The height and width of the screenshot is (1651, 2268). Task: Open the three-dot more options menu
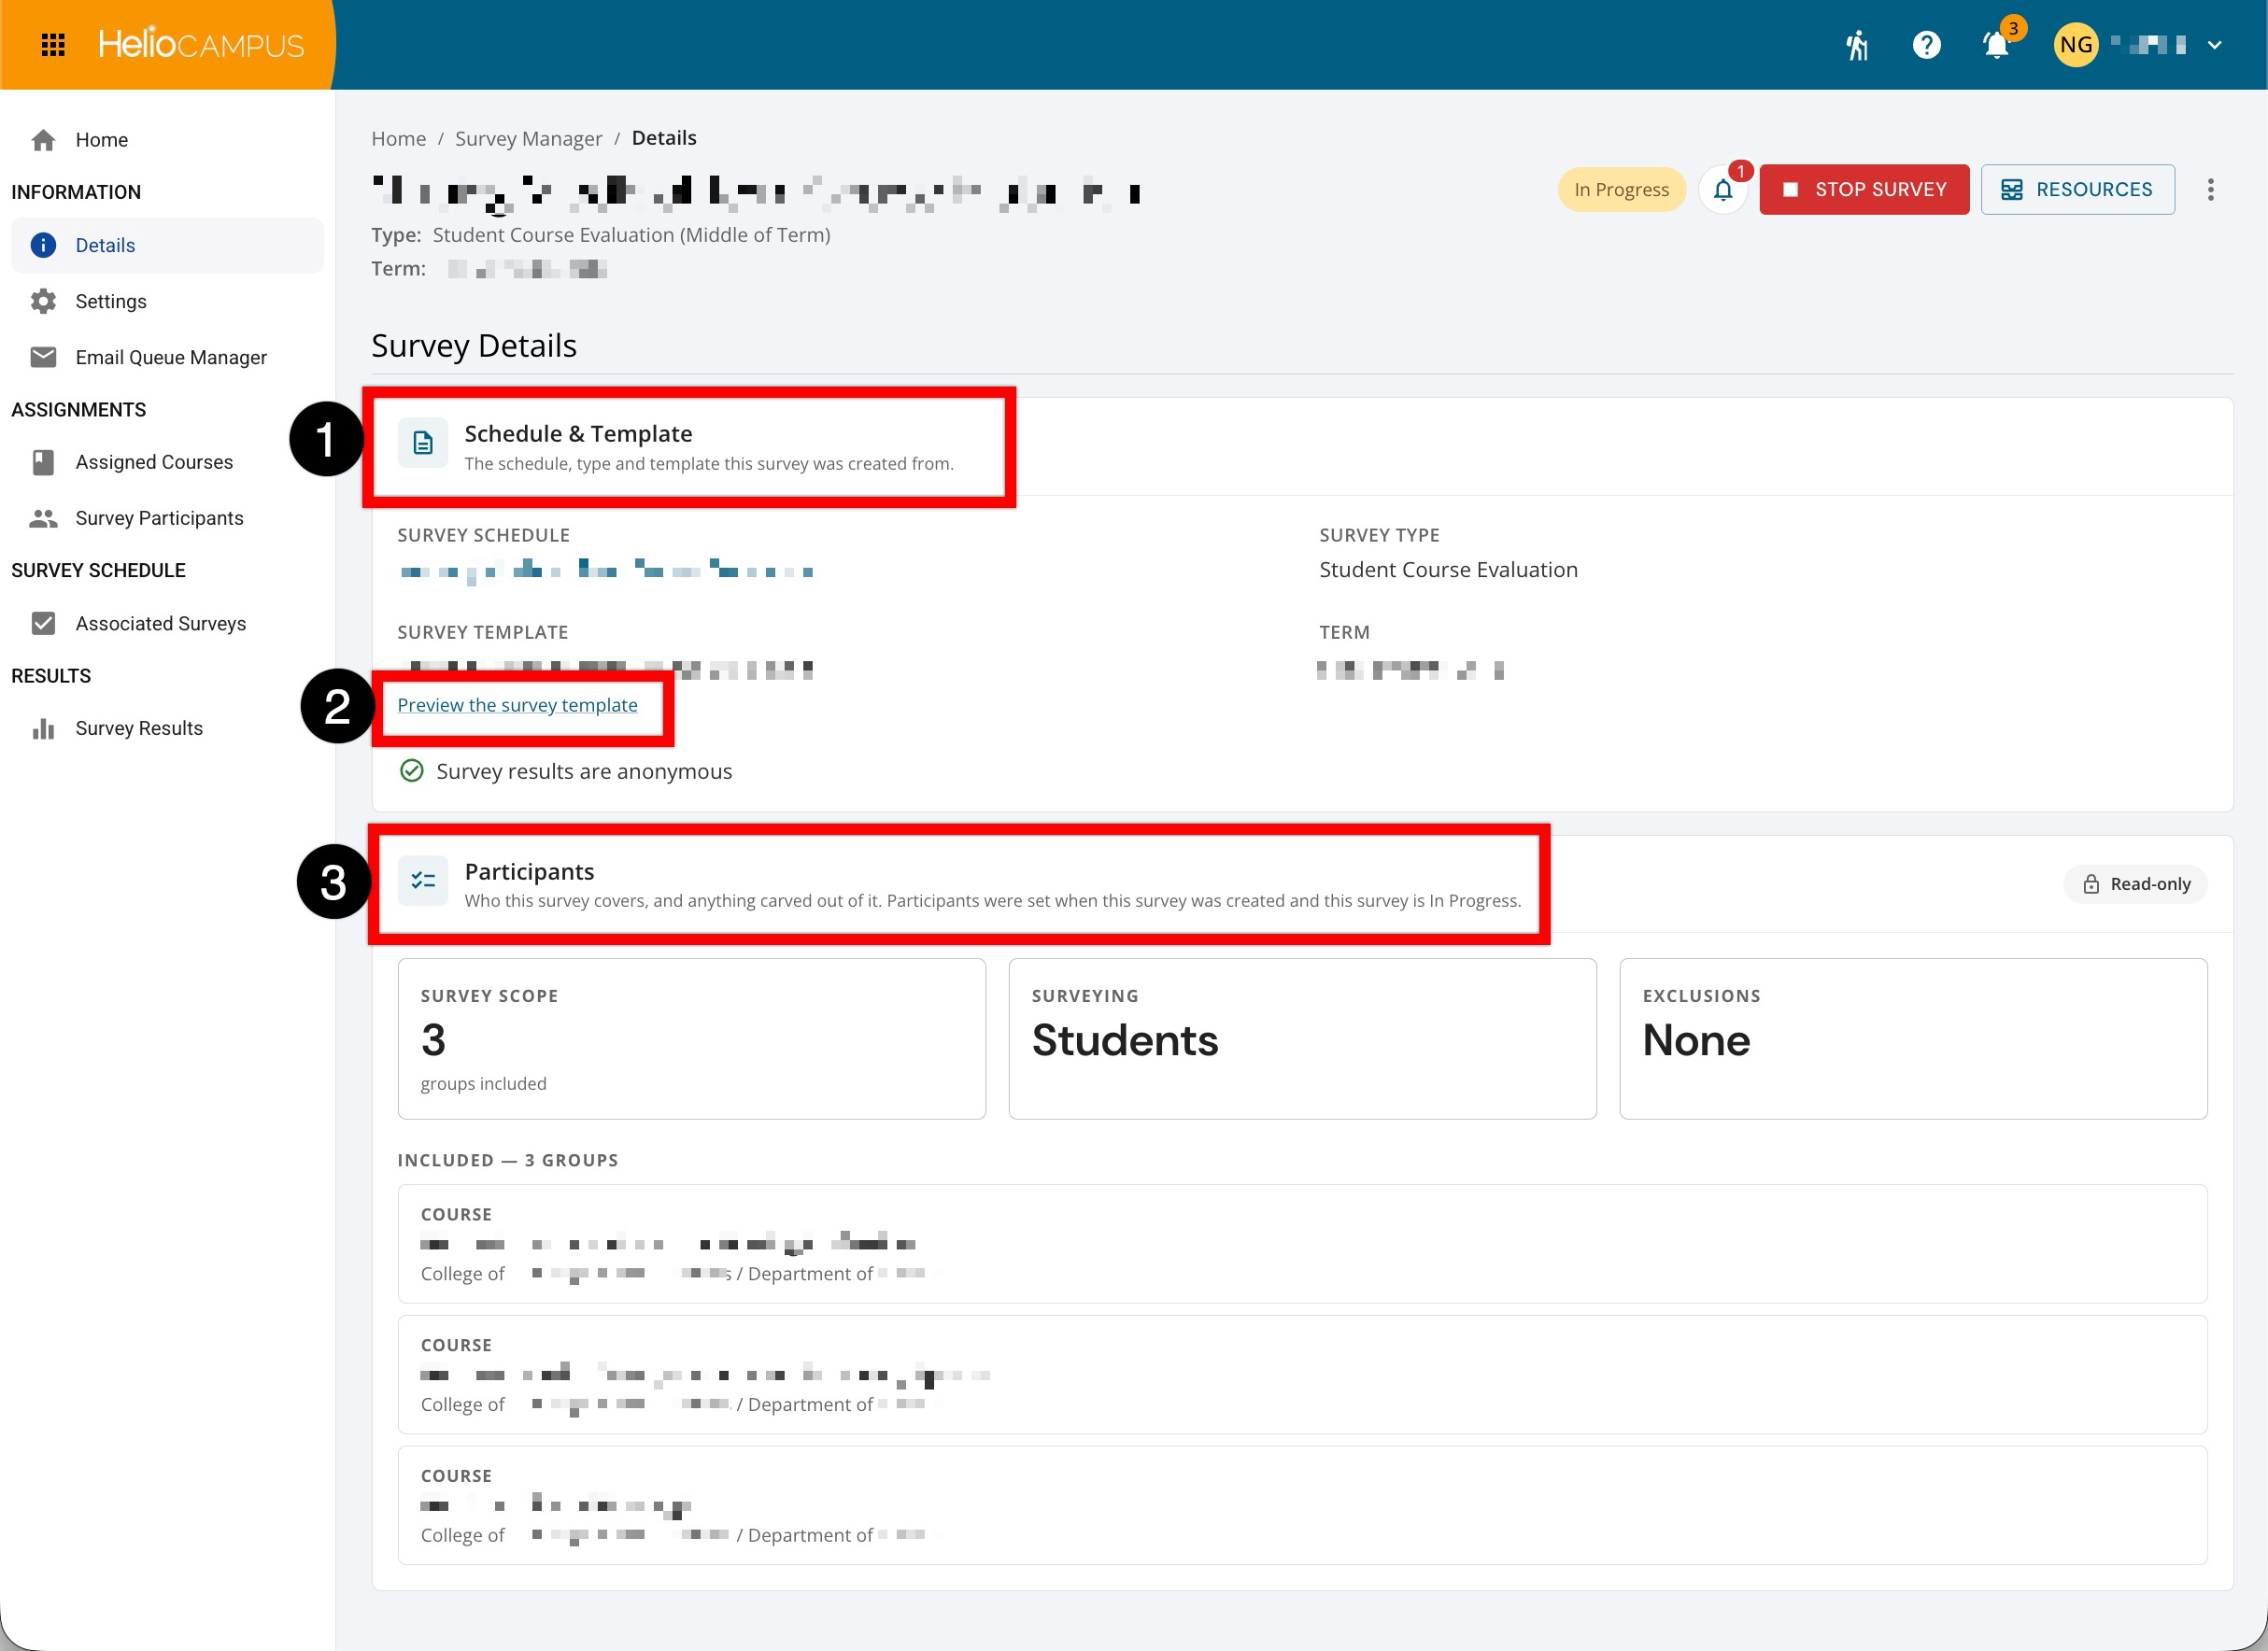[2210, 189]
